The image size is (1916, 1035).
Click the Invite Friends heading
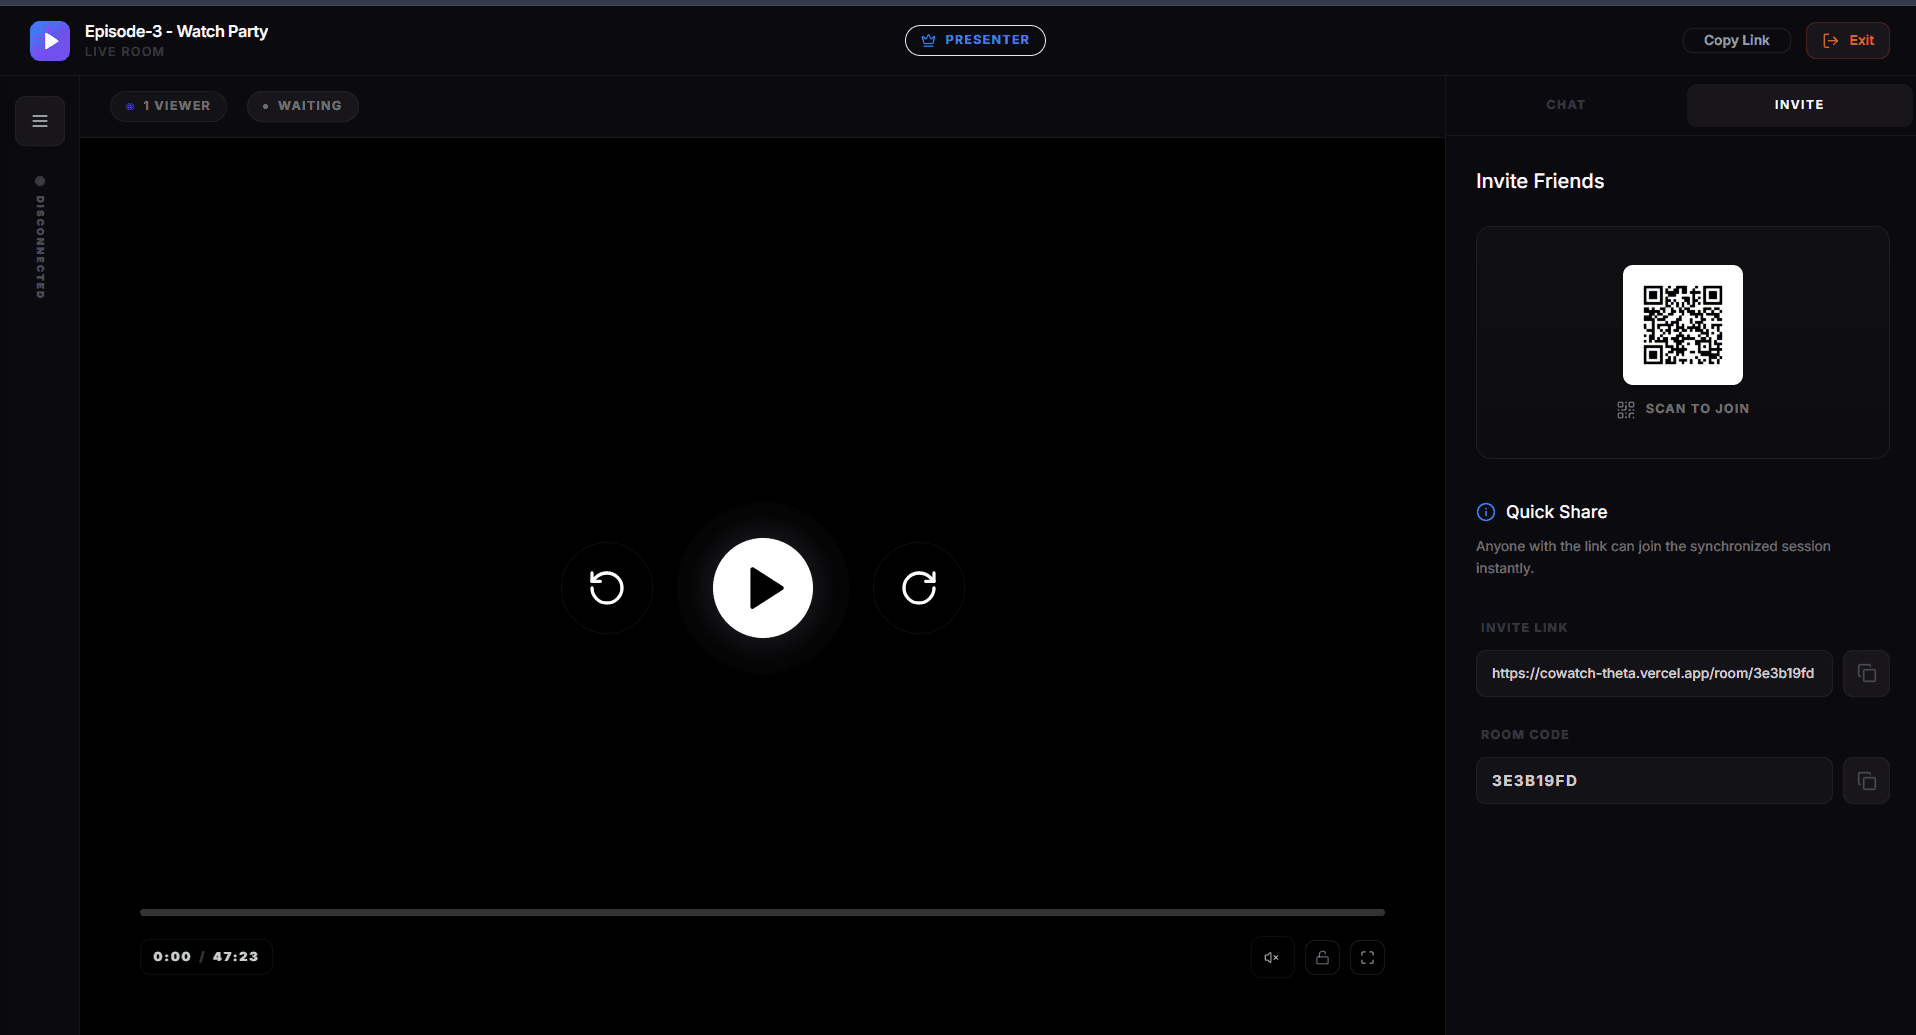(1540, 181)
